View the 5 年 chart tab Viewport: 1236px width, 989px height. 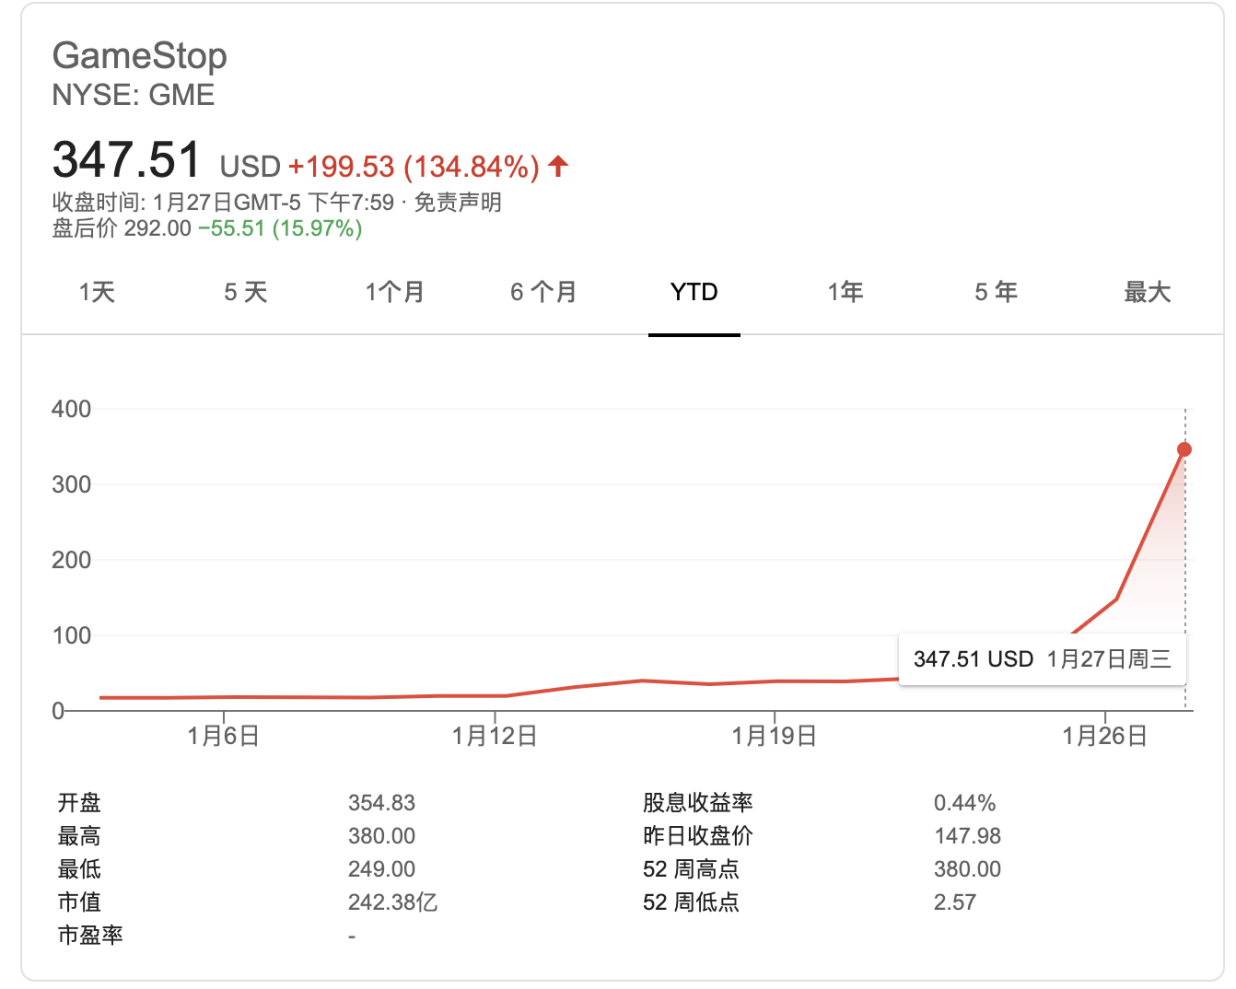[x=996, y=292]
